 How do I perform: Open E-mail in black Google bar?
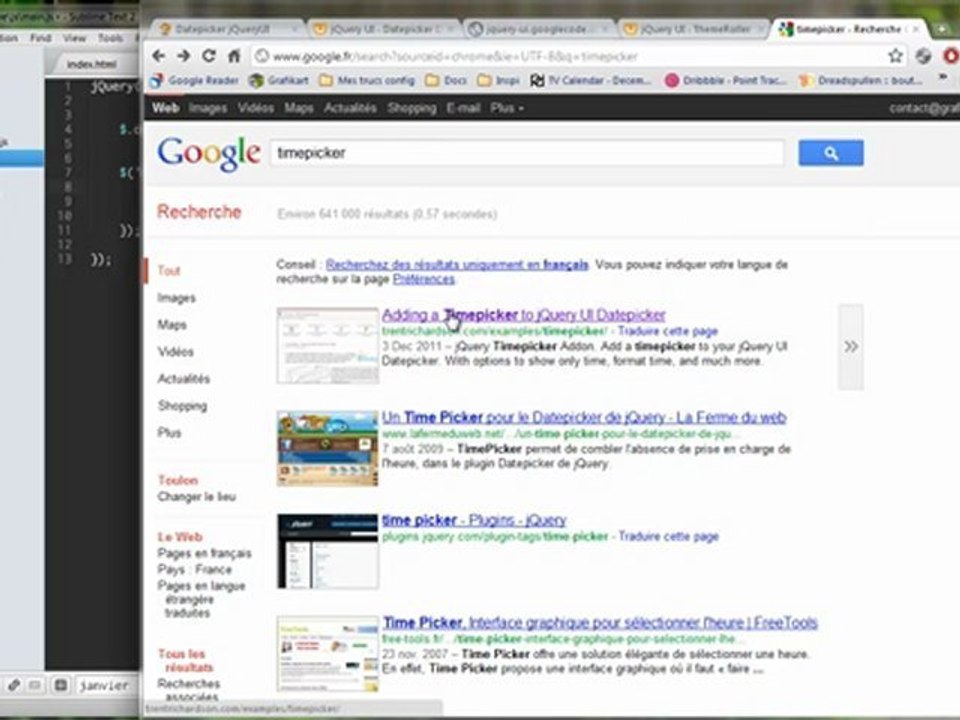pos(463,108)
